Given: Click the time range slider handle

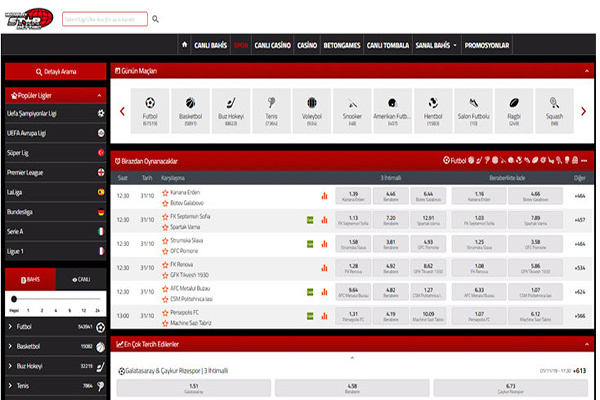Looking at the screenshot, I should (13, 299).
